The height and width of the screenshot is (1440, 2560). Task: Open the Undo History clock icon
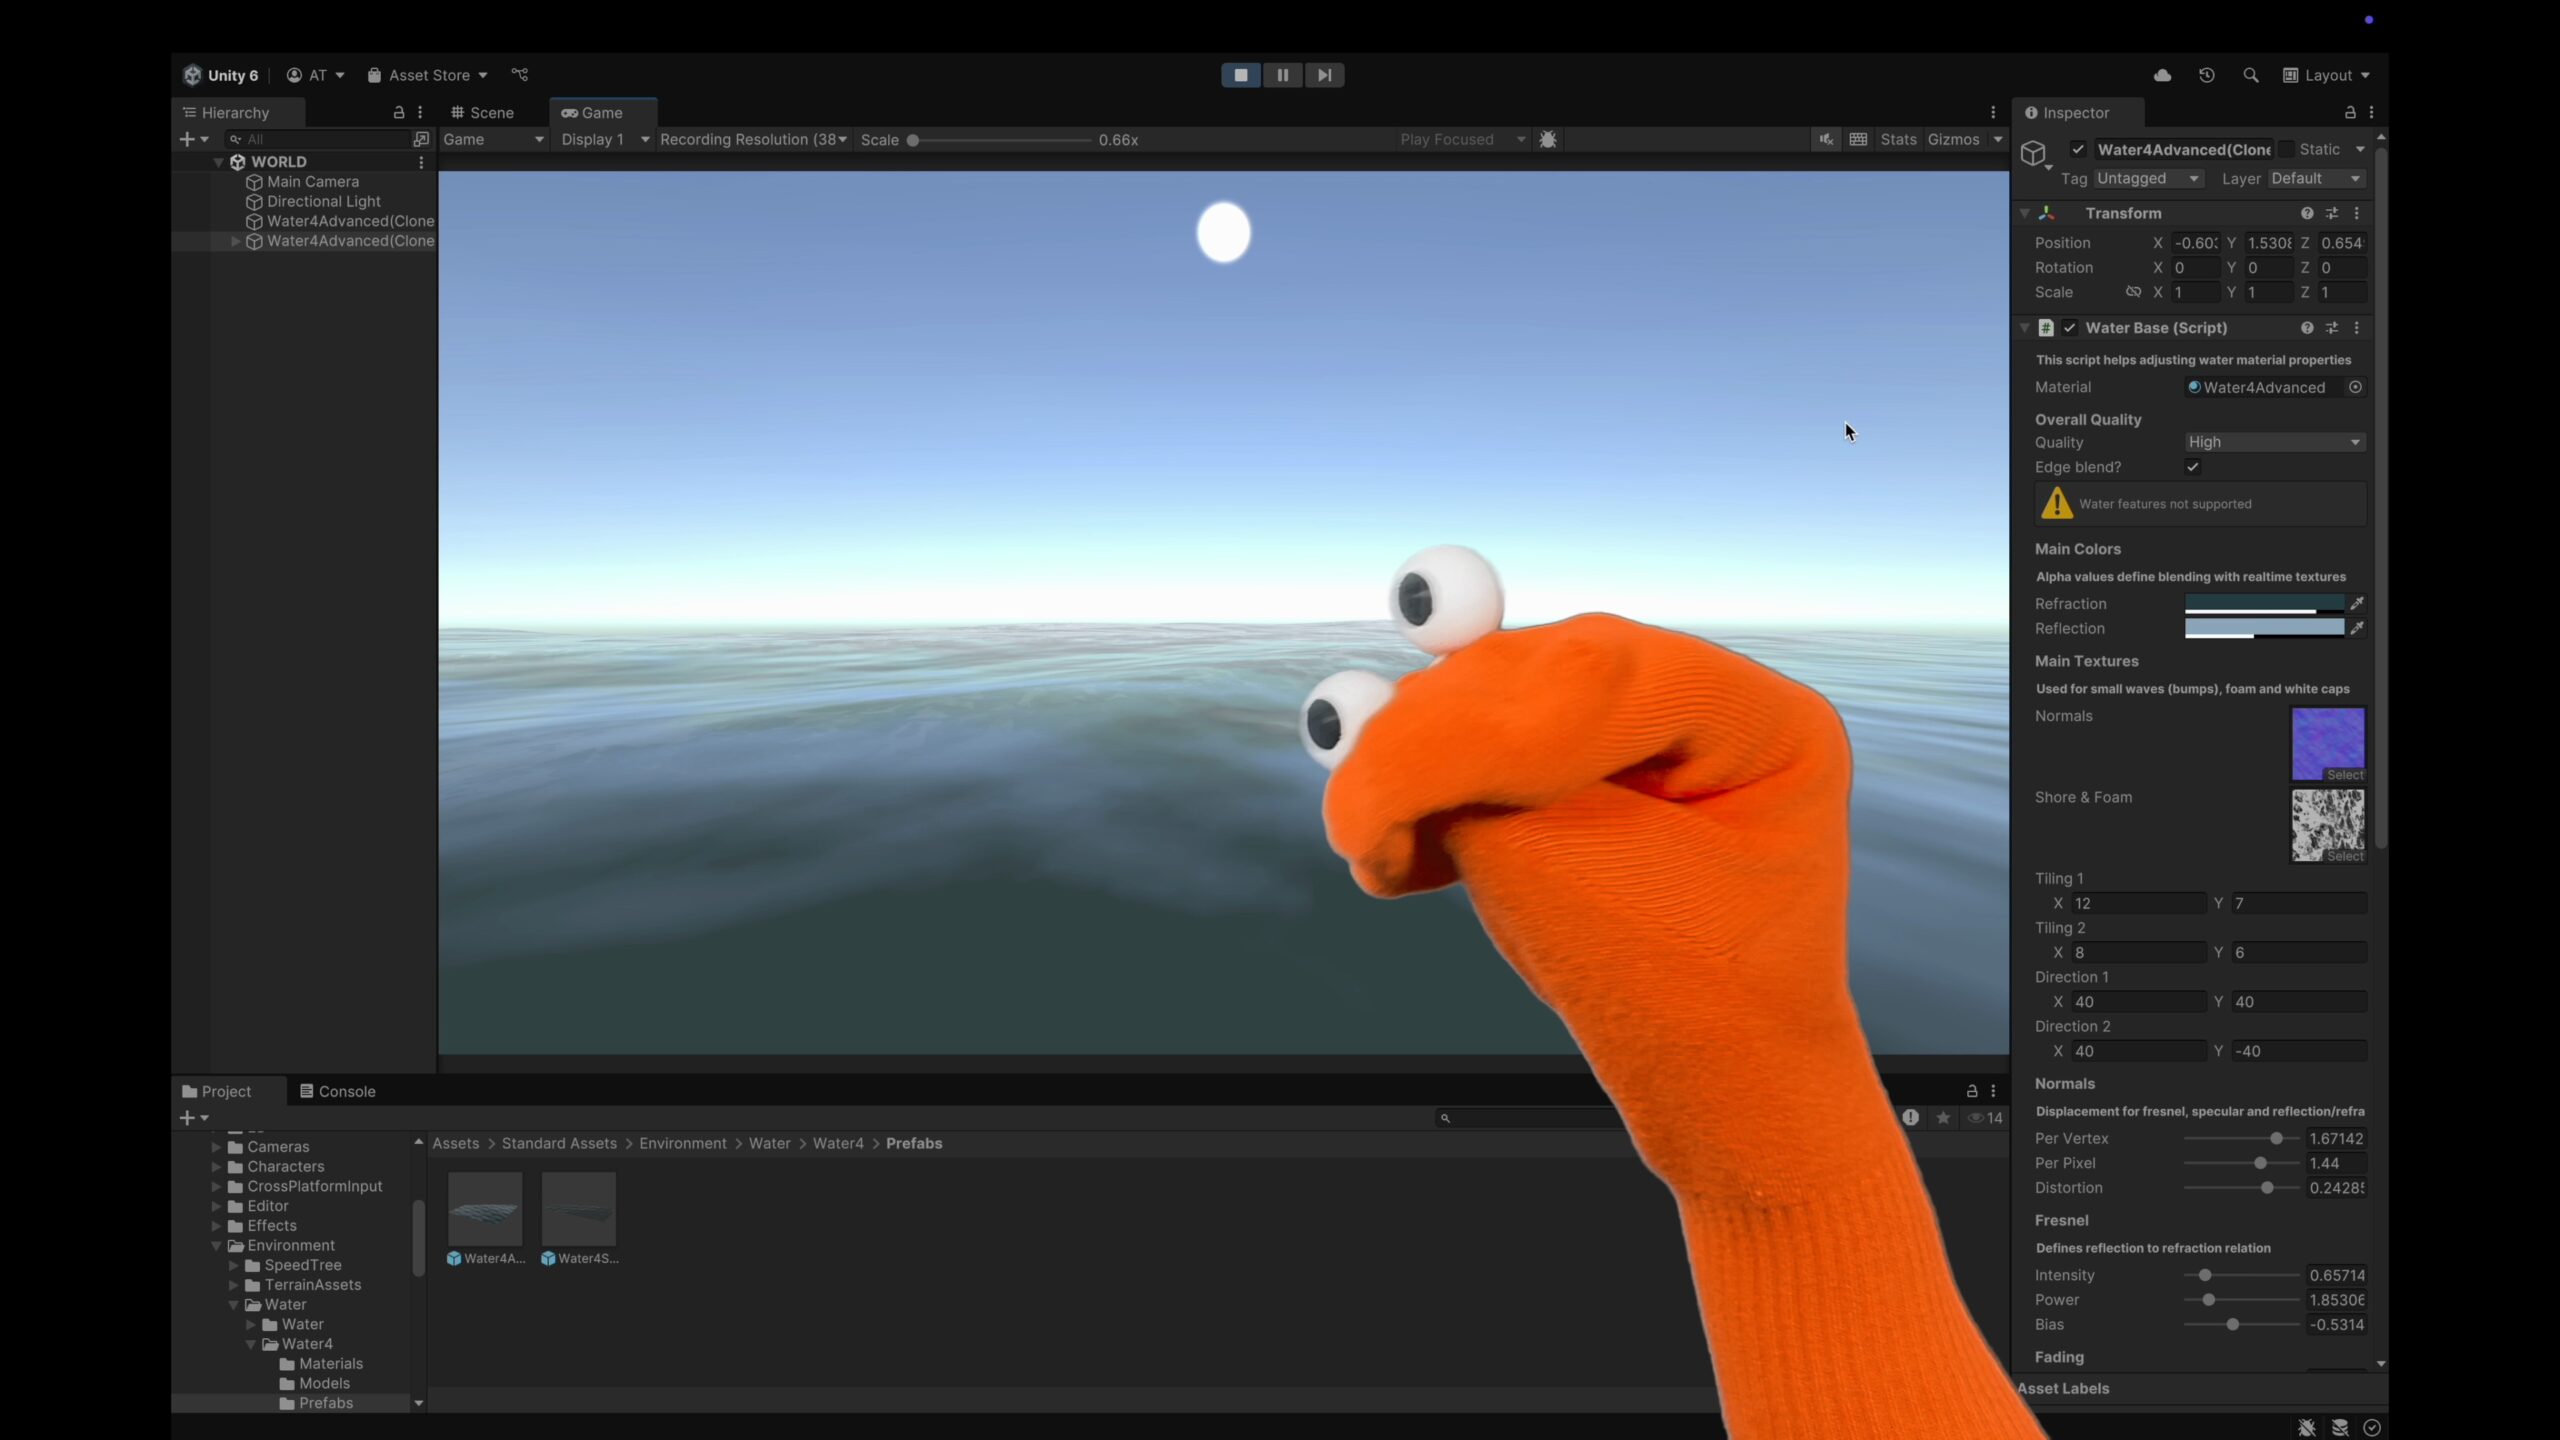tap(2207, 75)
